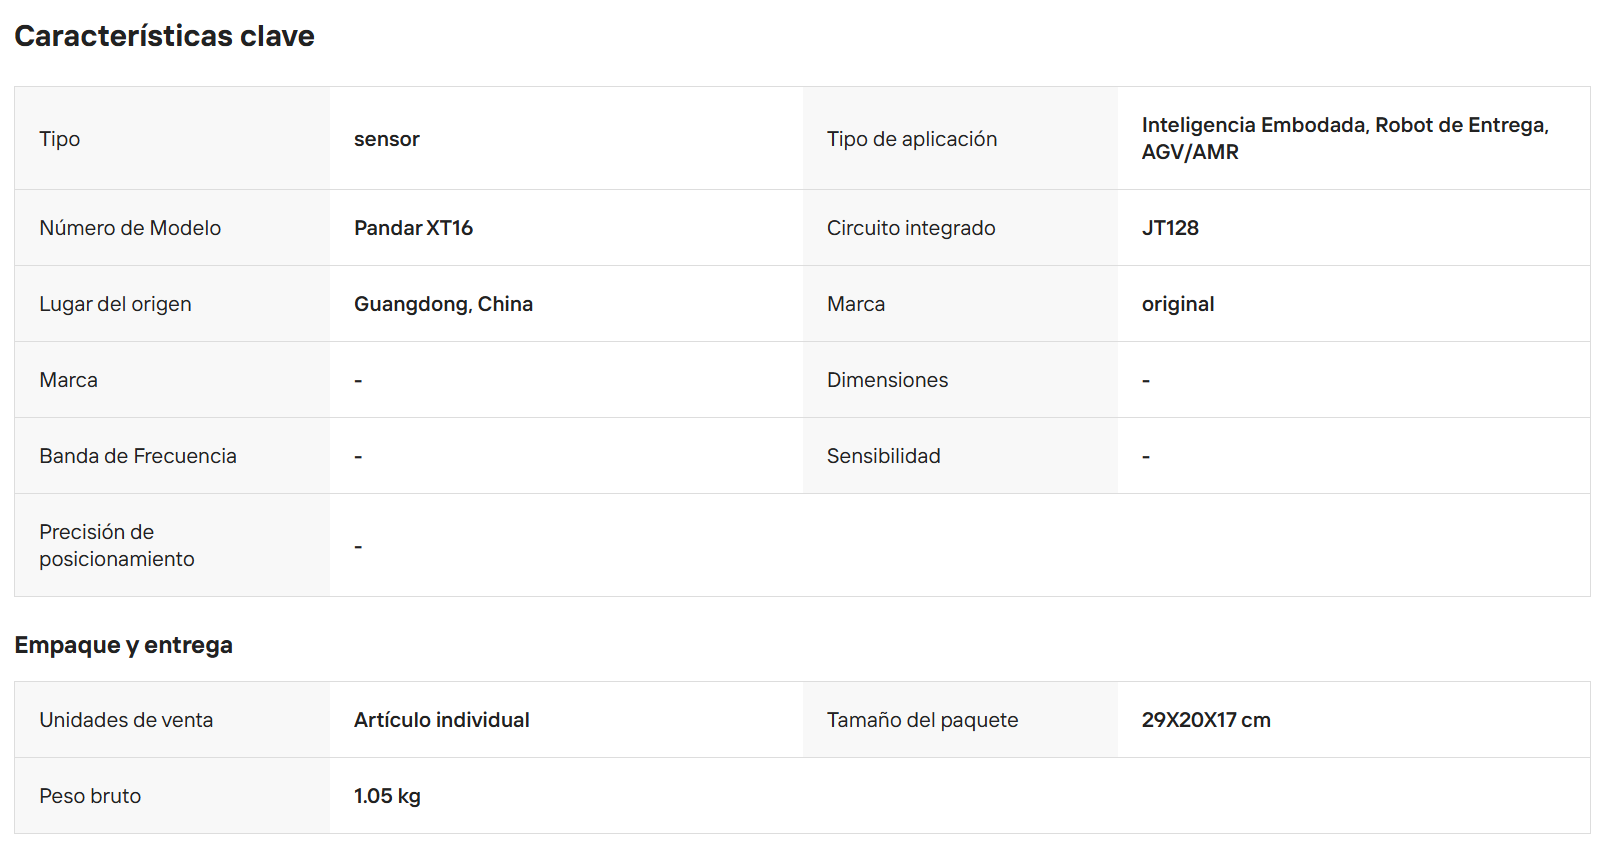Click the 'Empaque y entrega' section heading
This screenshot has width=1603, height=845.
123,645
